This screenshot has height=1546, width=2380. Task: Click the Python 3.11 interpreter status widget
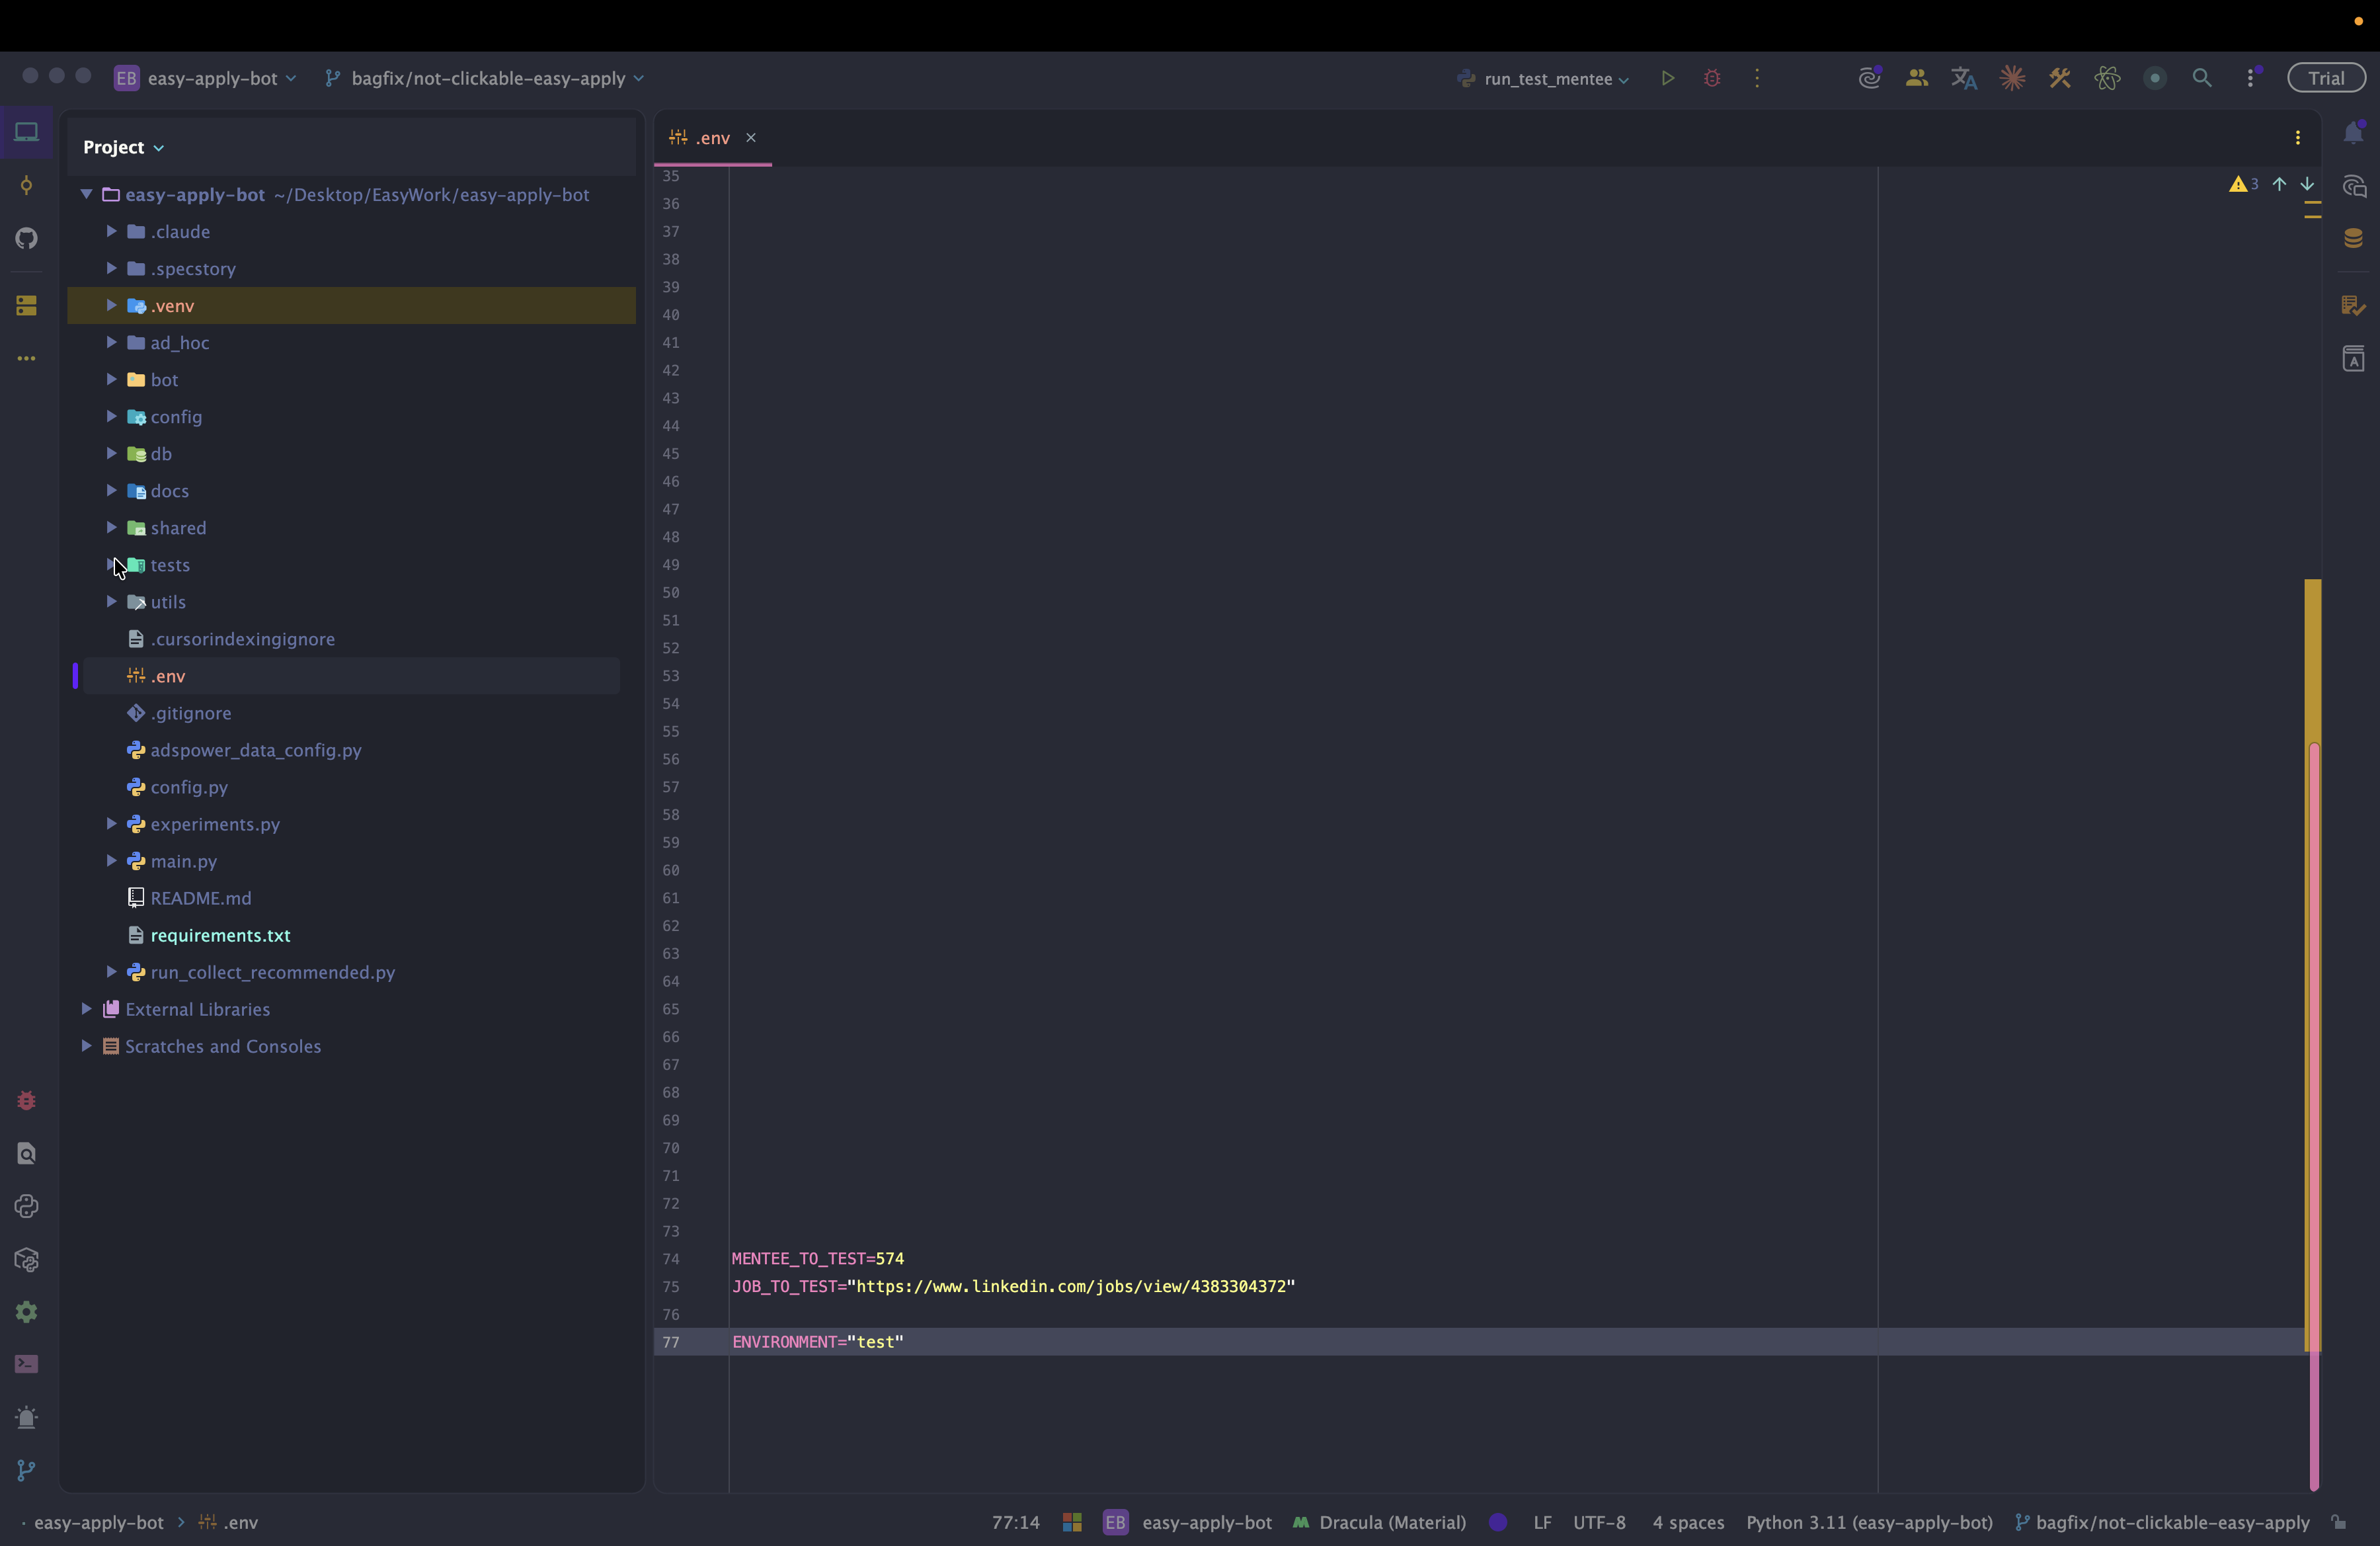1868,1522
